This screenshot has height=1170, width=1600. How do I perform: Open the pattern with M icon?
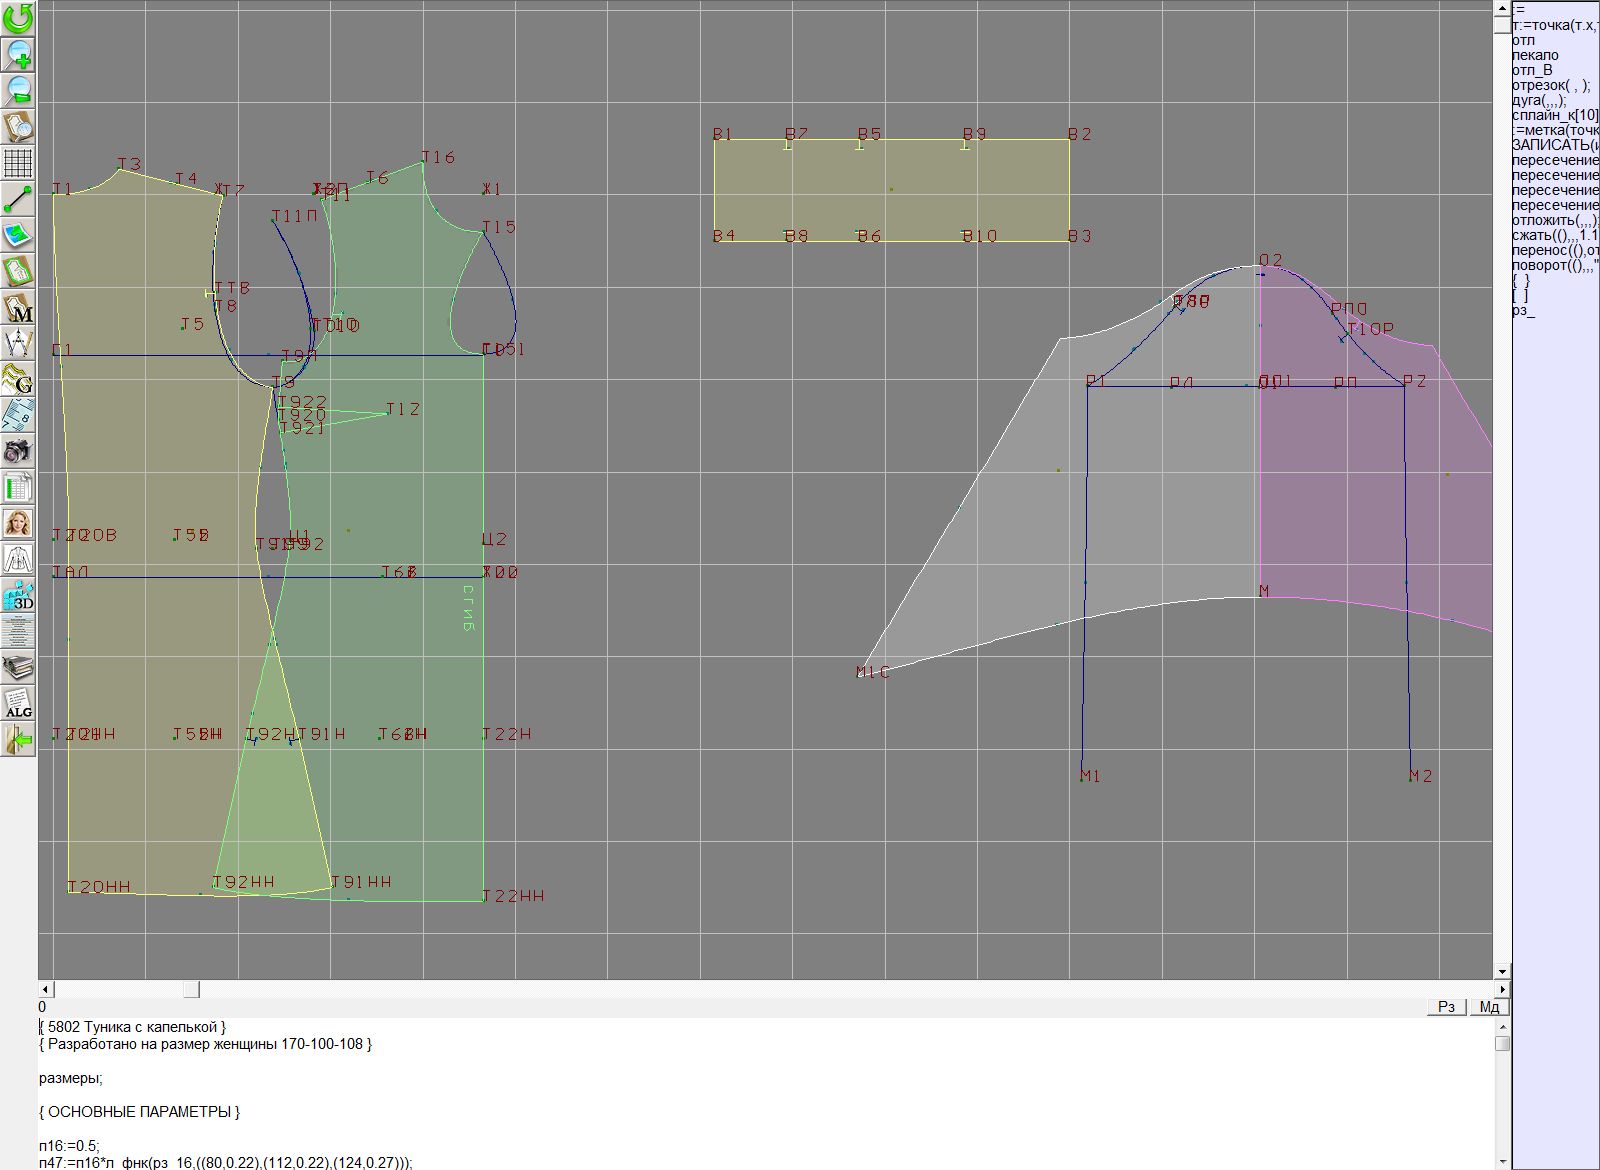(18, 308)
